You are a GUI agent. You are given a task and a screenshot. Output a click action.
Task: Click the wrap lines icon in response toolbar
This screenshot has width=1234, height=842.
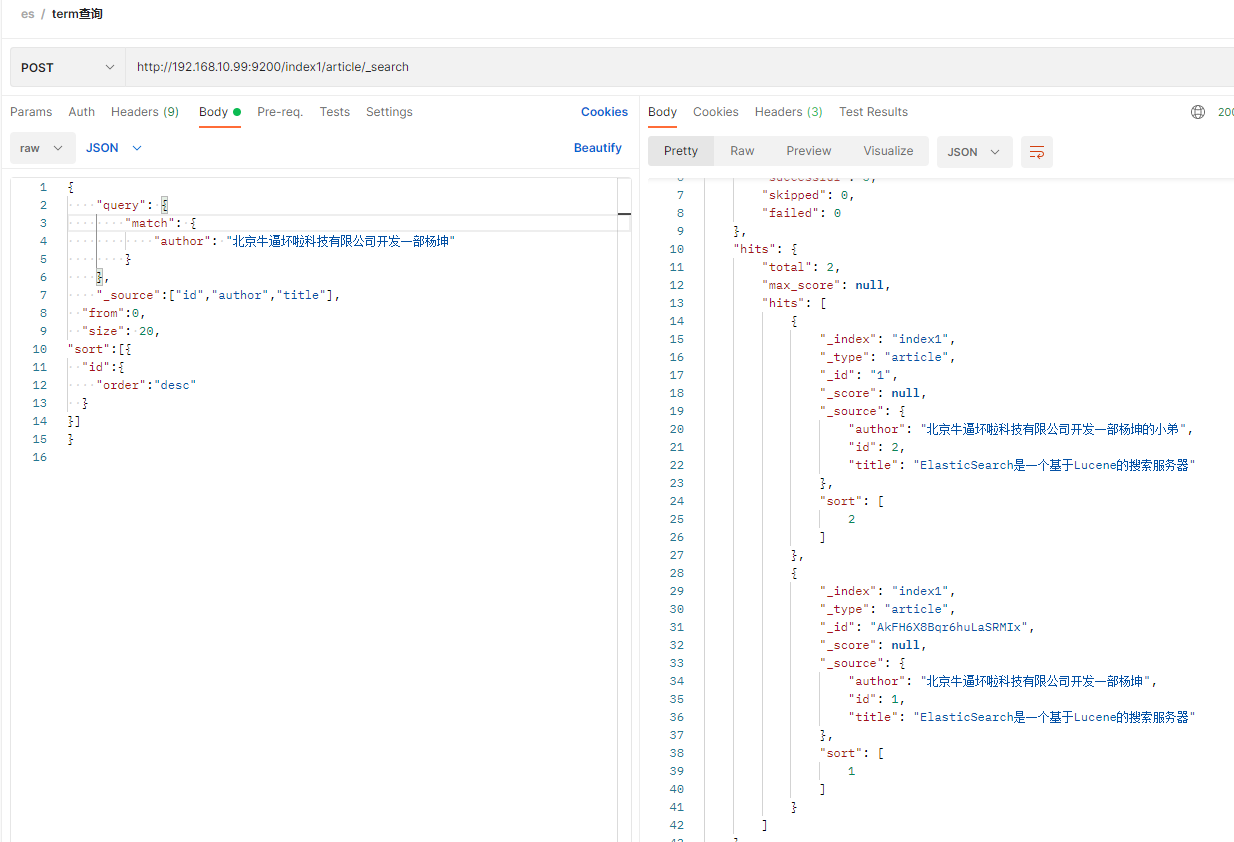[x=1037, y=152]
